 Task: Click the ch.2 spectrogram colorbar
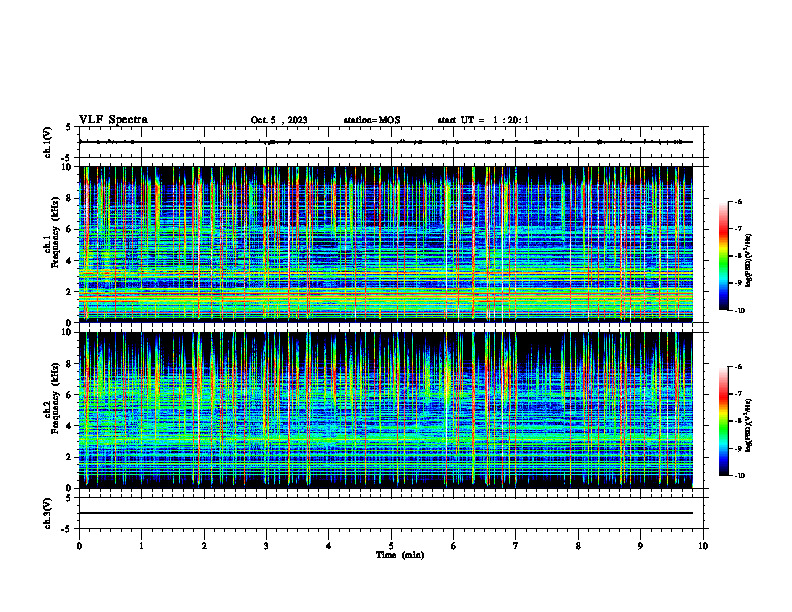723,421
